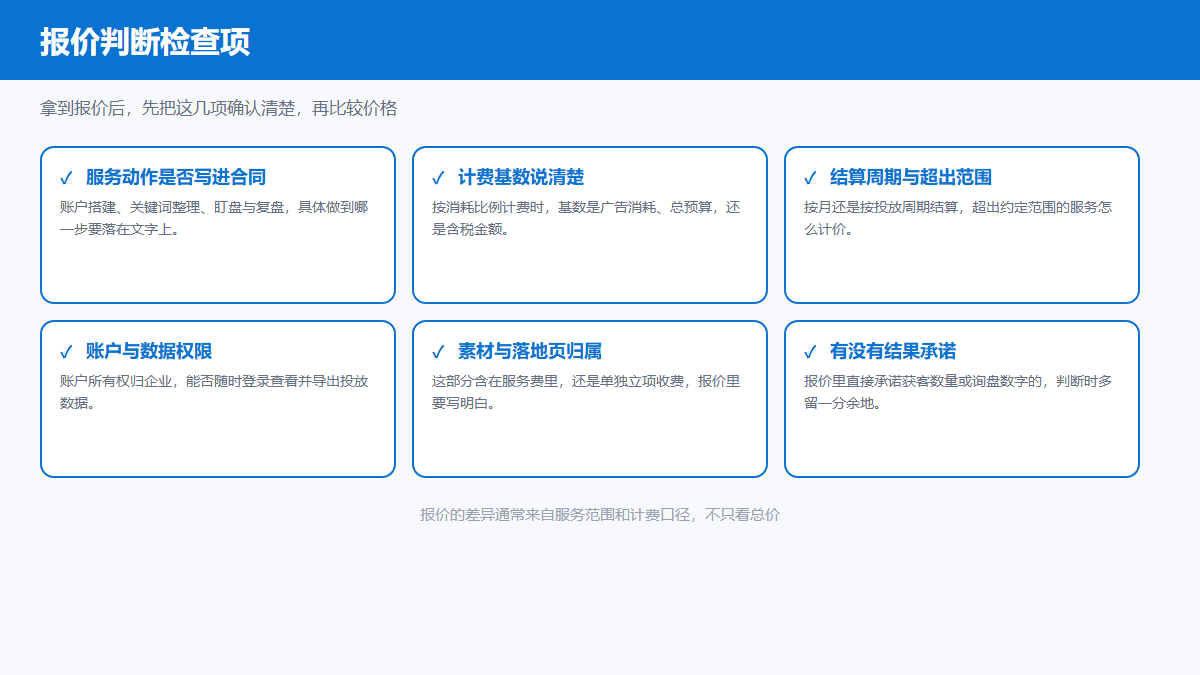Click the subtitle 拿到报价后，先把这几项确认清楚

click(x=218, y=108)
